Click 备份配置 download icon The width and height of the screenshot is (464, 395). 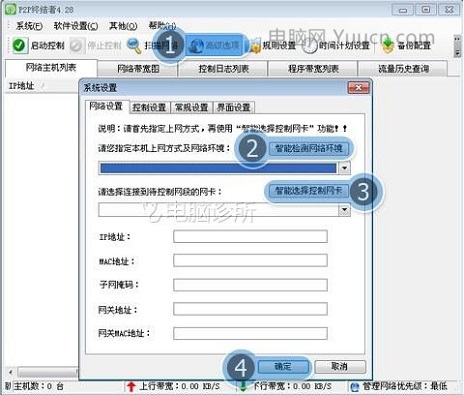[388, 46]
